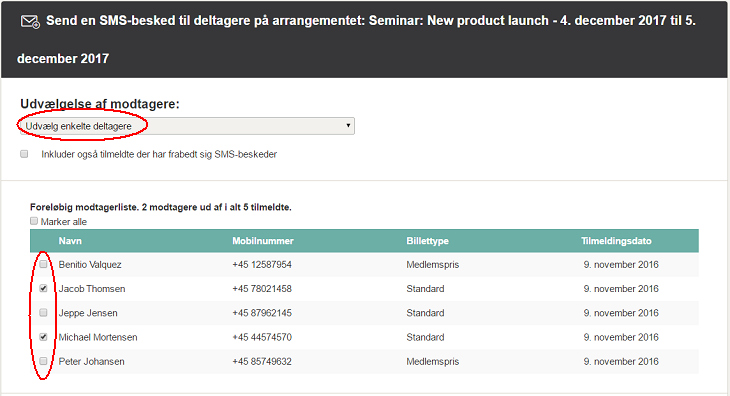730x396 pixels.
Task: Click phone number +45 44574570
Action: (x=262, y=337)
